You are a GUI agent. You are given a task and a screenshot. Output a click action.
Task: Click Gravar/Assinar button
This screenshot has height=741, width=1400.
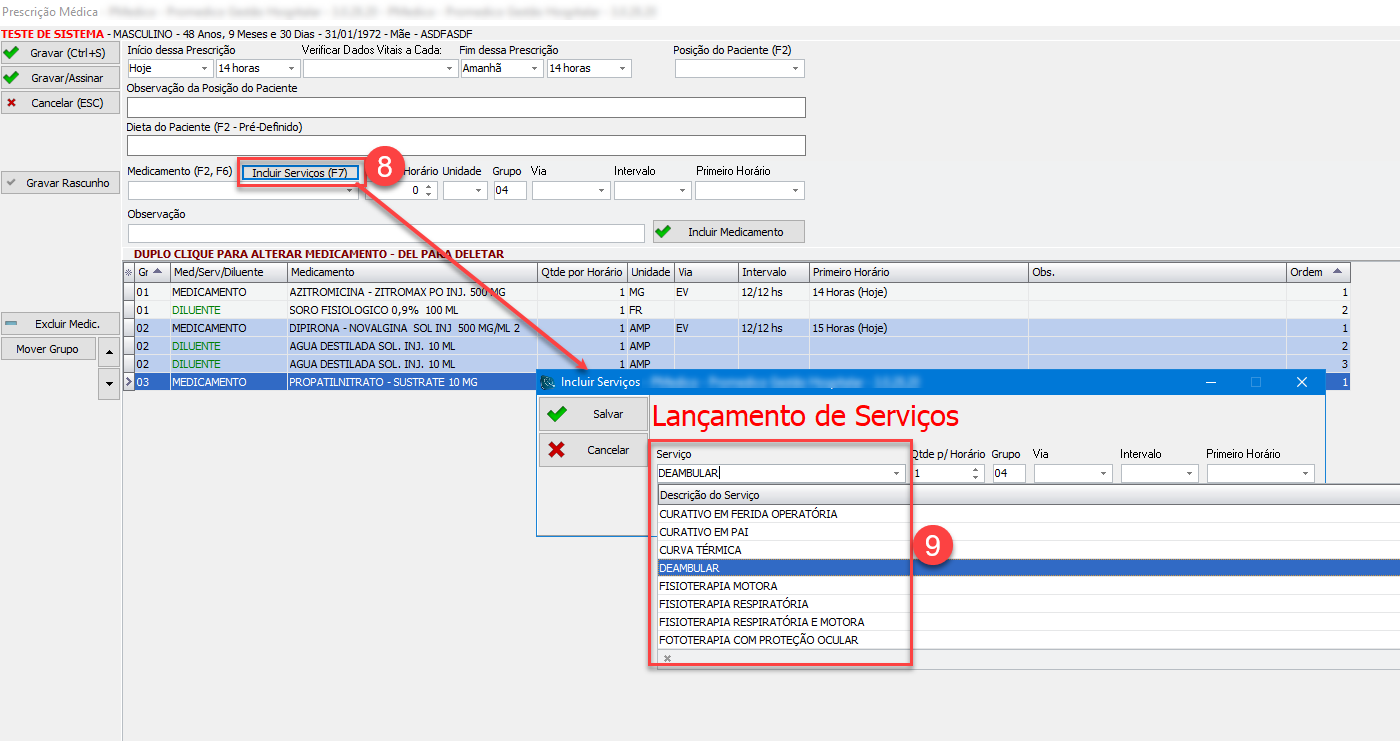60,78
